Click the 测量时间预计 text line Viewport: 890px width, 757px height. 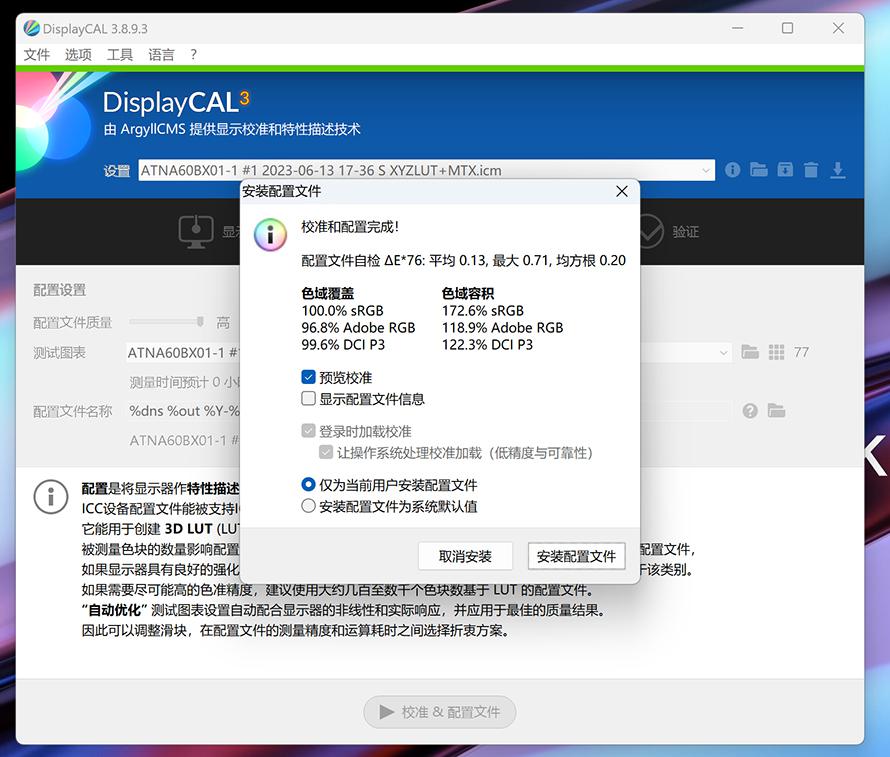click(184, 382)
